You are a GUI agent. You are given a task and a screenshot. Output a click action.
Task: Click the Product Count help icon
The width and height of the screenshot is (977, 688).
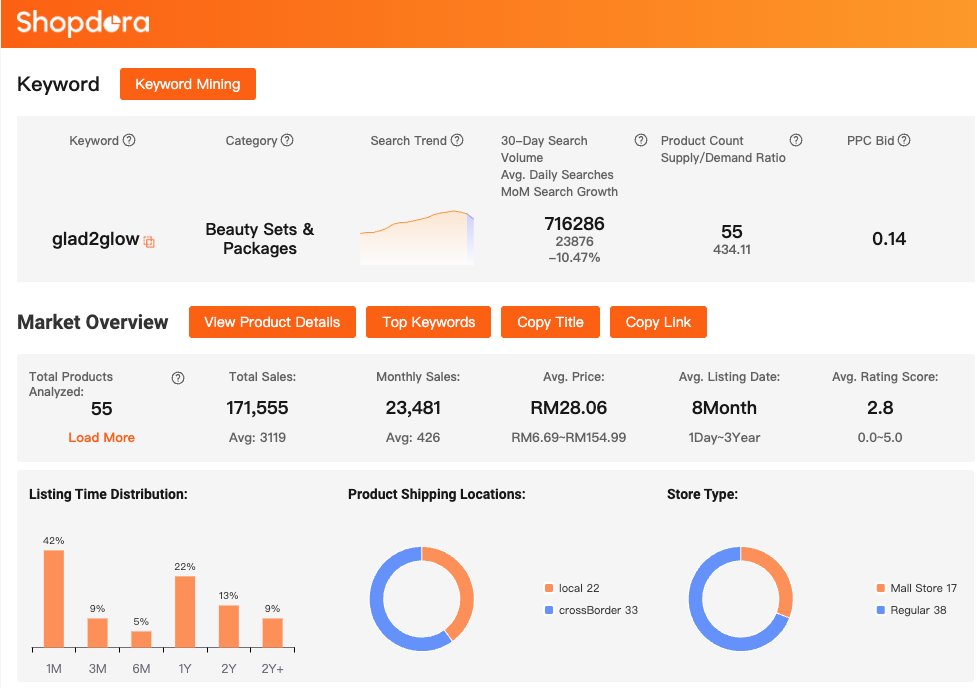pos(796,141)
